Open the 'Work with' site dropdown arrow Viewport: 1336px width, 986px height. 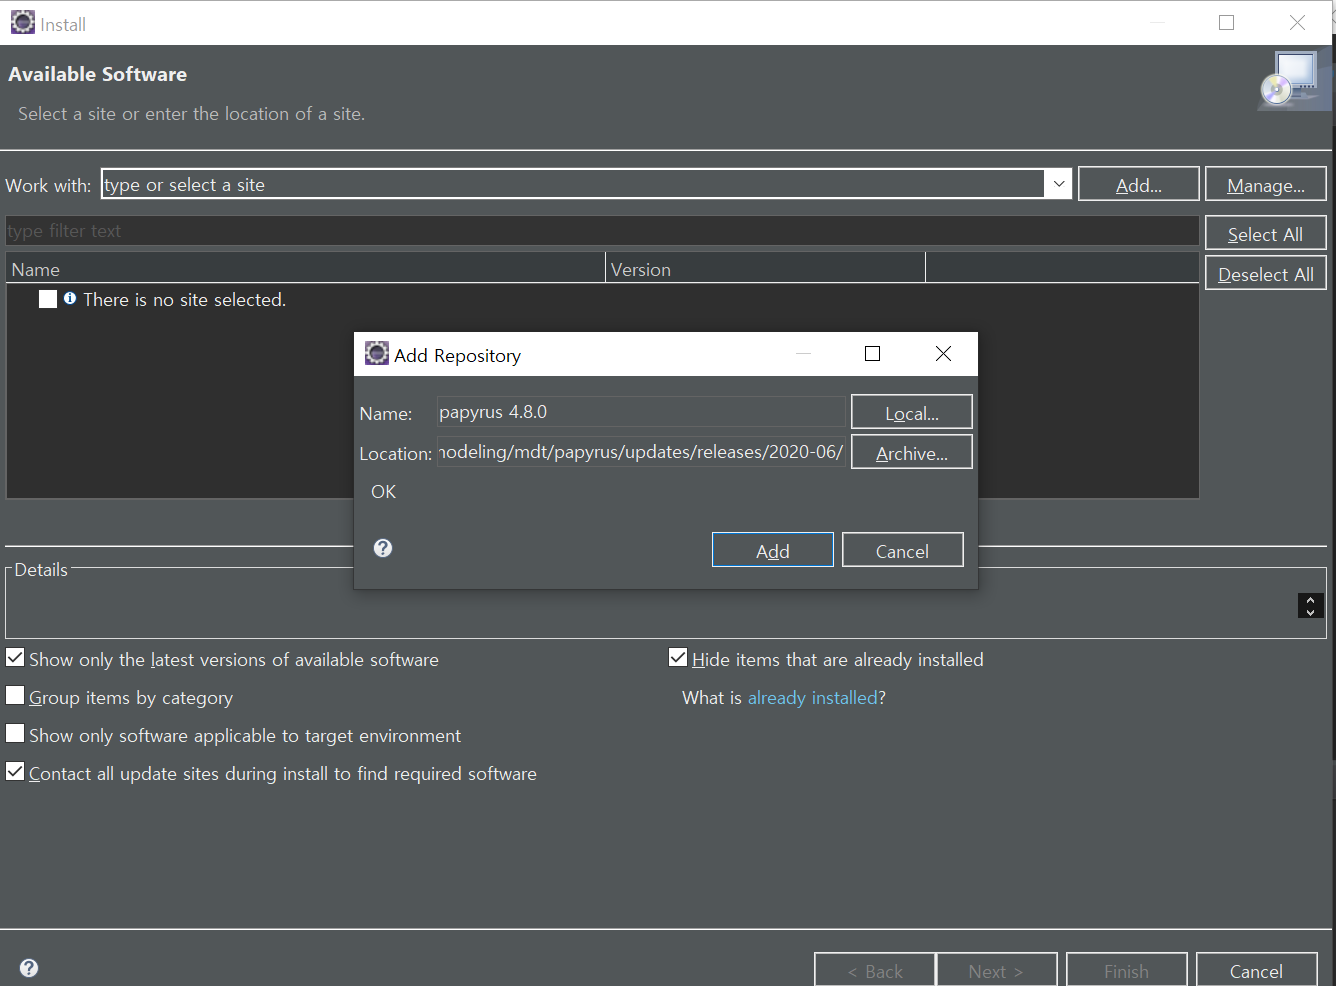tap(1059, 184)
